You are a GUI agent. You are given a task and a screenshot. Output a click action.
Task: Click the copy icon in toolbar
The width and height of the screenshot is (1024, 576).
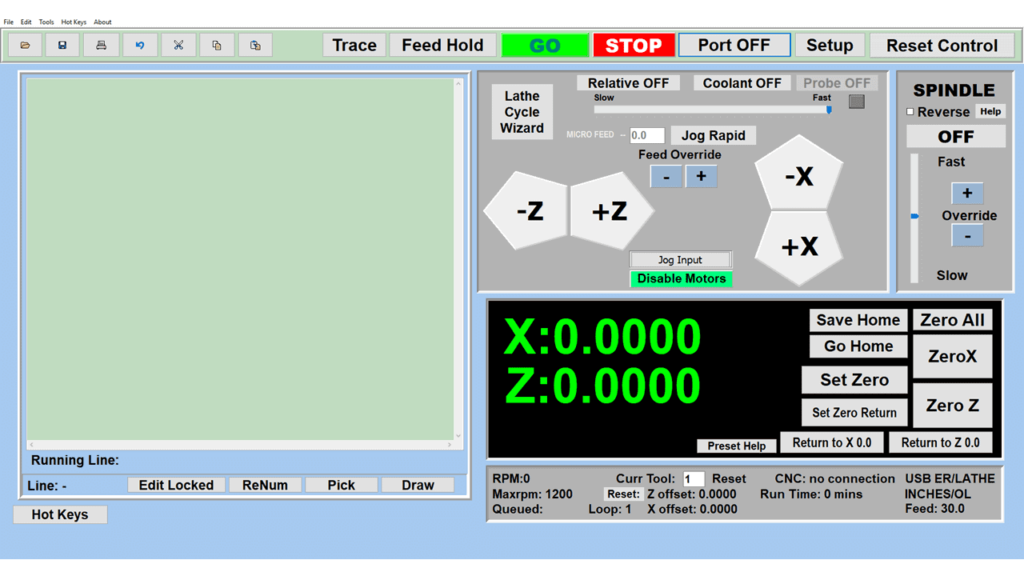point(217,45)
